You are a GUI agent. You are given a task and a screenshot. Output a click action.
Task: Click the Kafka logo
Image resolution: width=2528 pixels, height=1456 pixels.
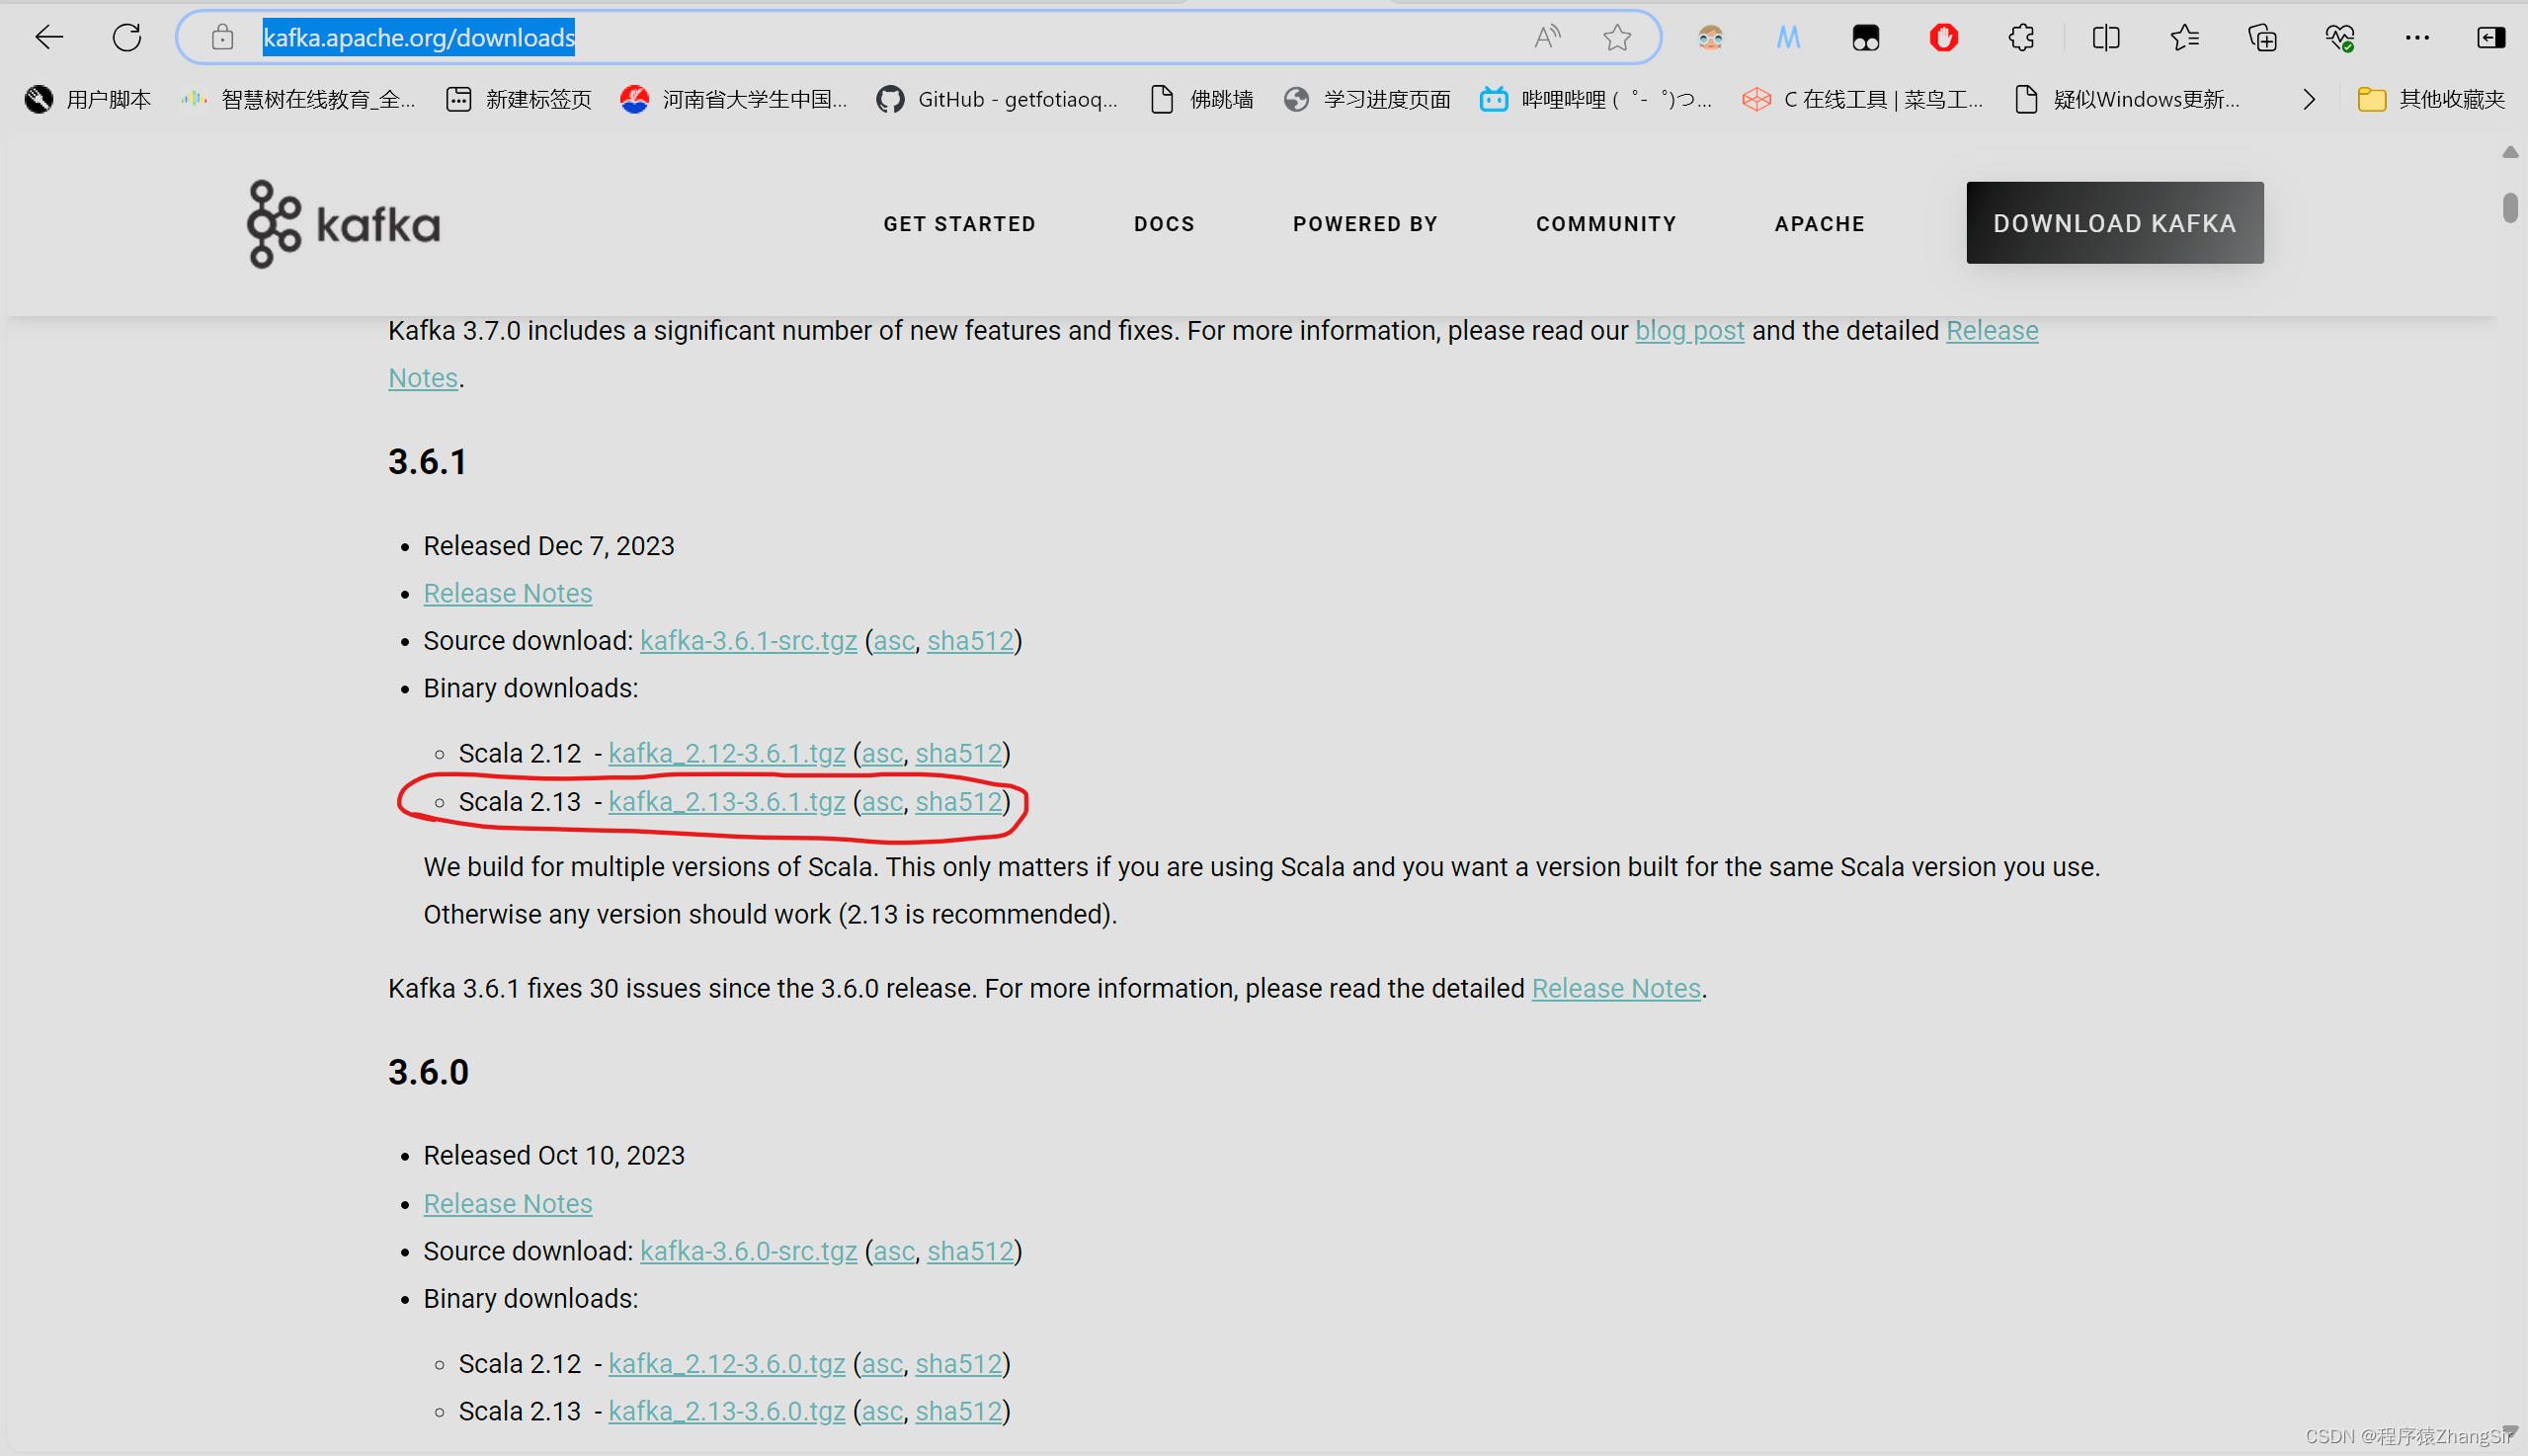(x=343, y=223)
